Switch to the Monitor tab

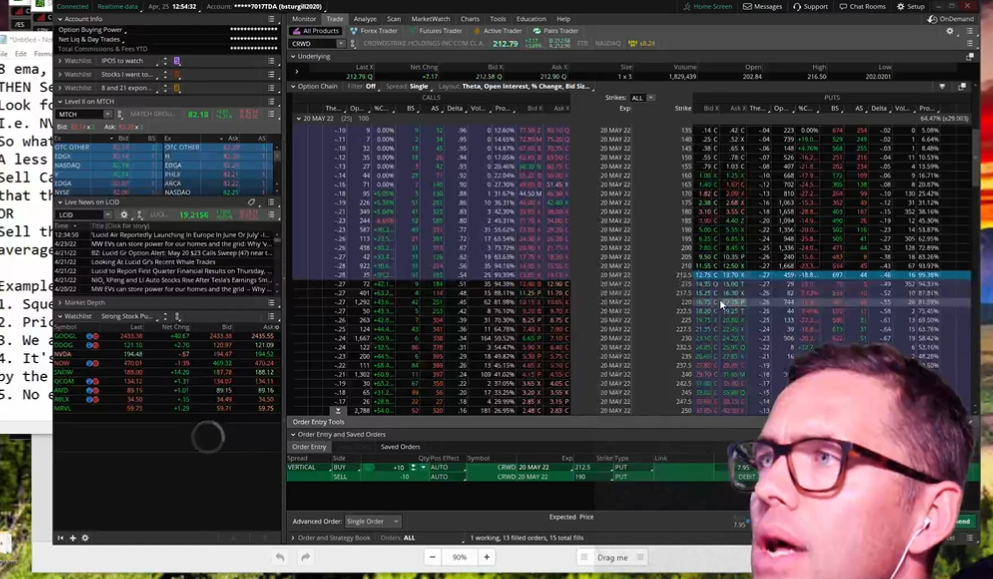coord(304,19)
